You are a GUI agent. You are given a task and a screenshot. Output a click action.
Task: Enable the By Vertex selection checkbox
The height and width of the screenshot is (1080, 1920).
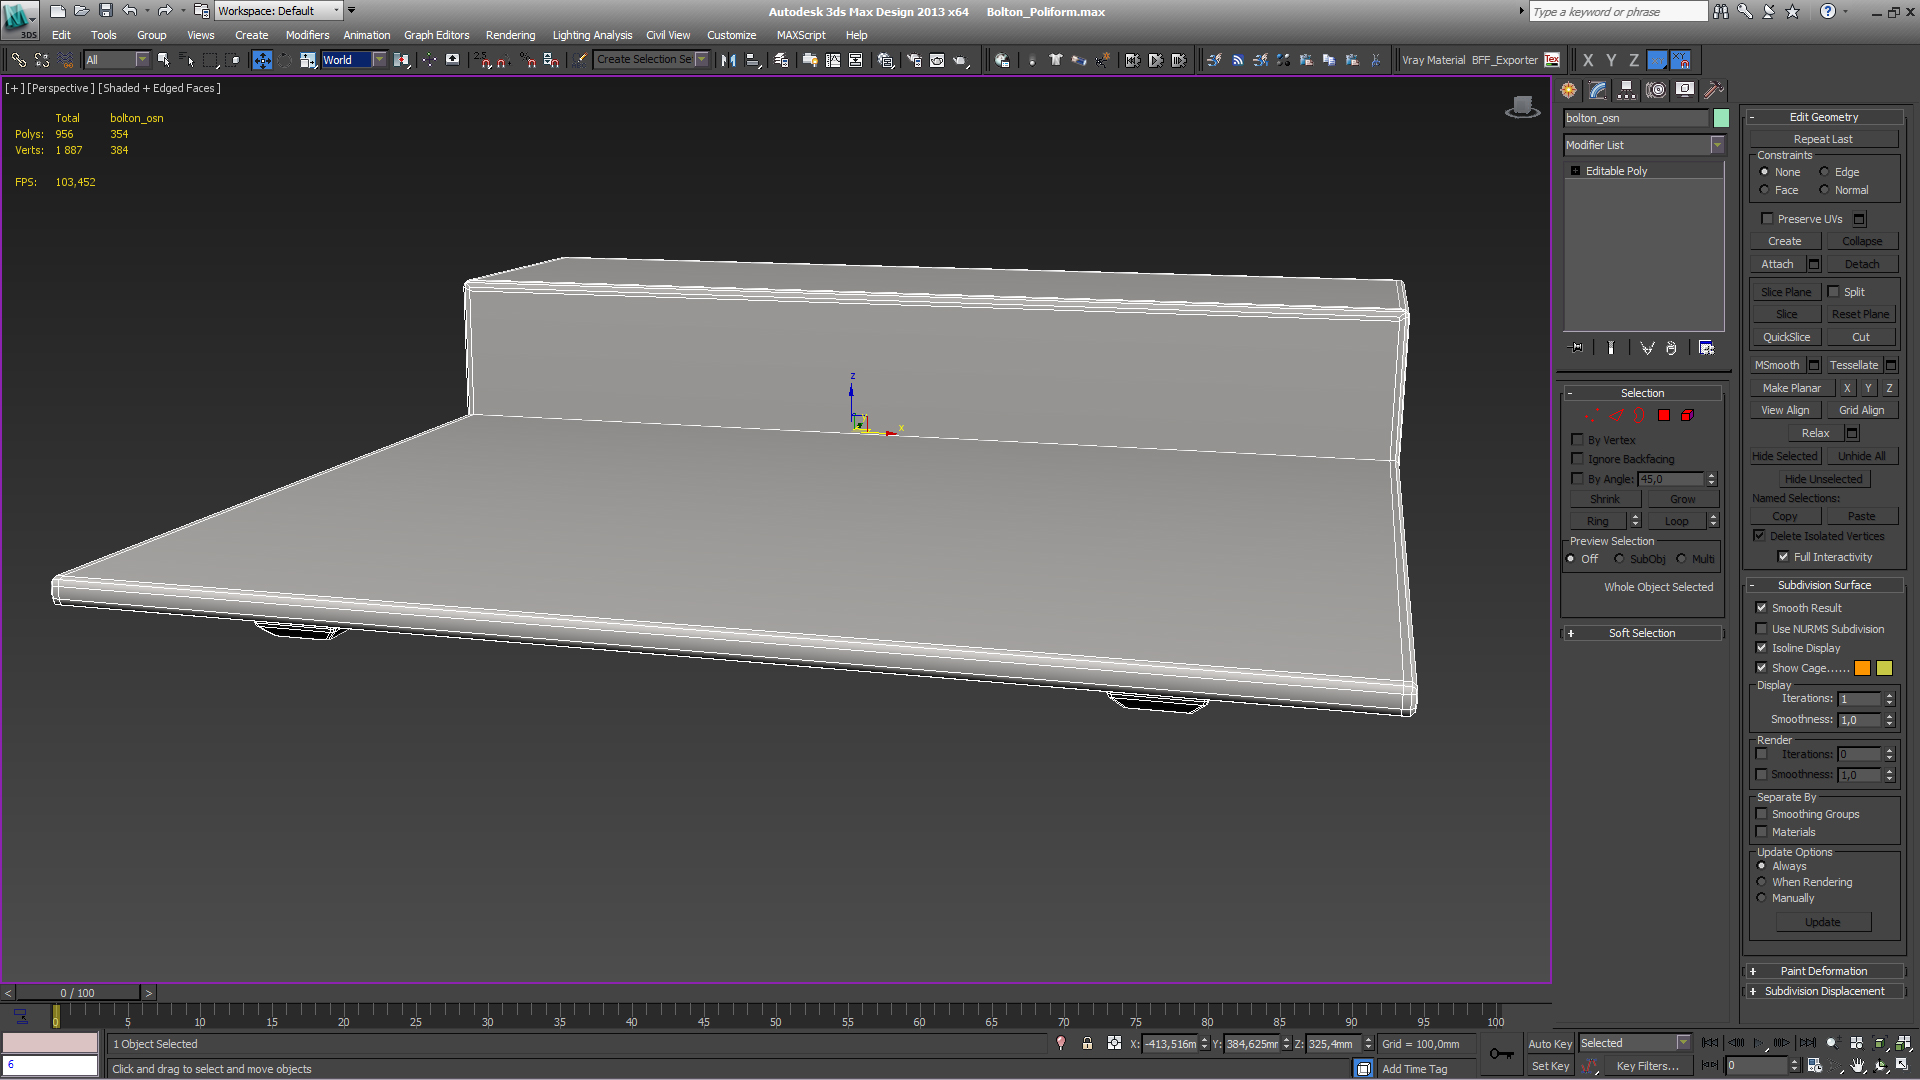coord(1577,439)
